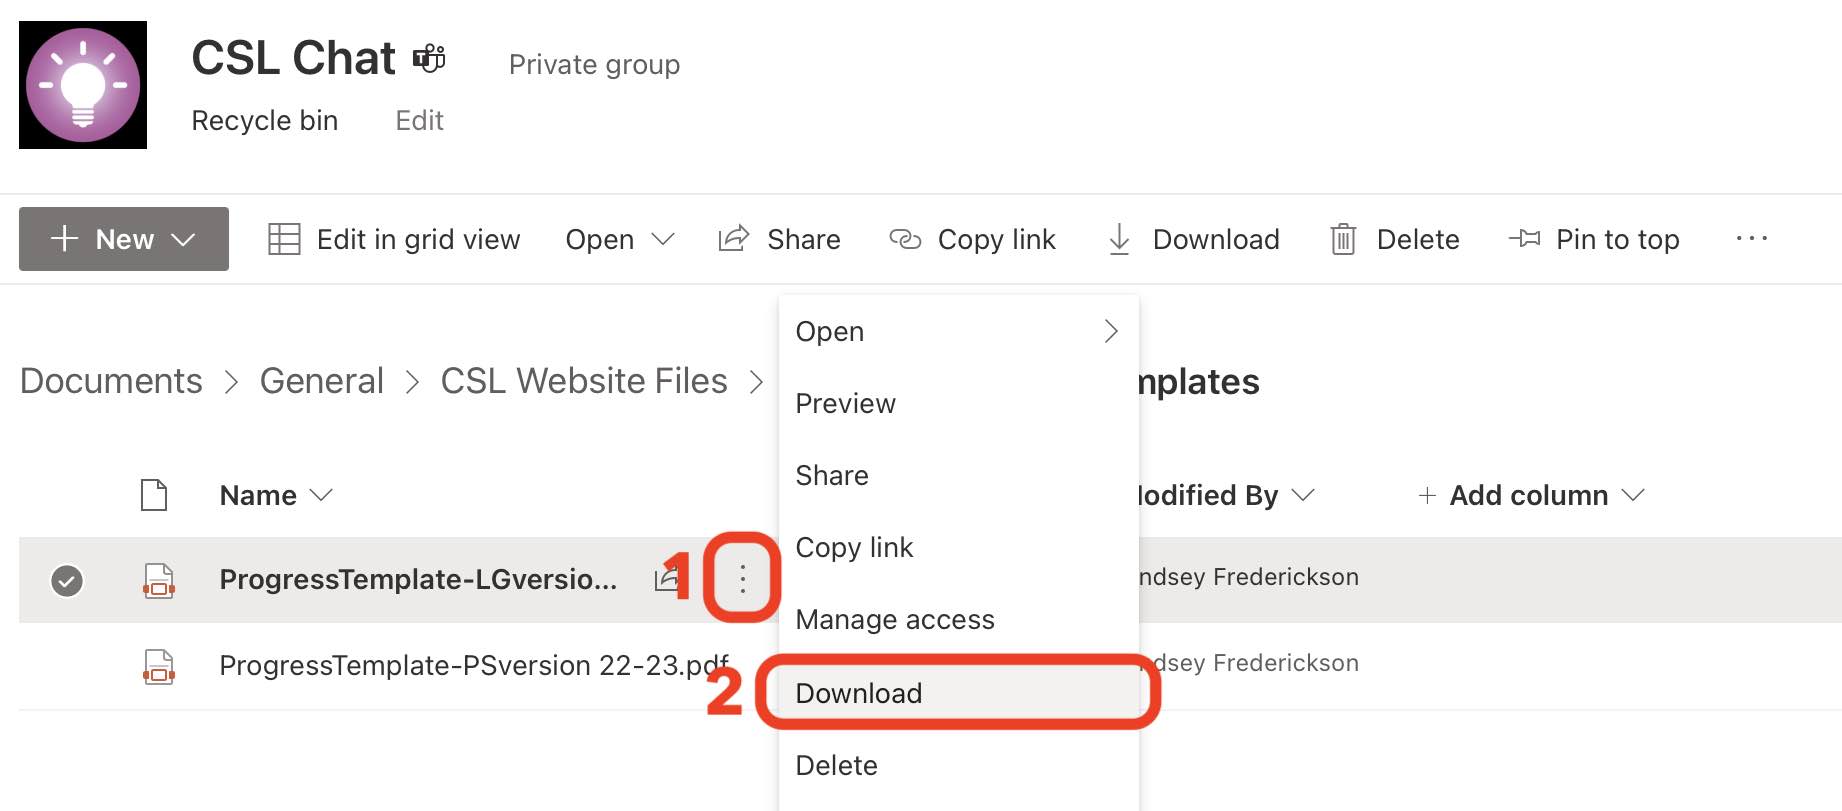
Task: Click the grid icon for Edit in grid view
Action: click(284, 239)
